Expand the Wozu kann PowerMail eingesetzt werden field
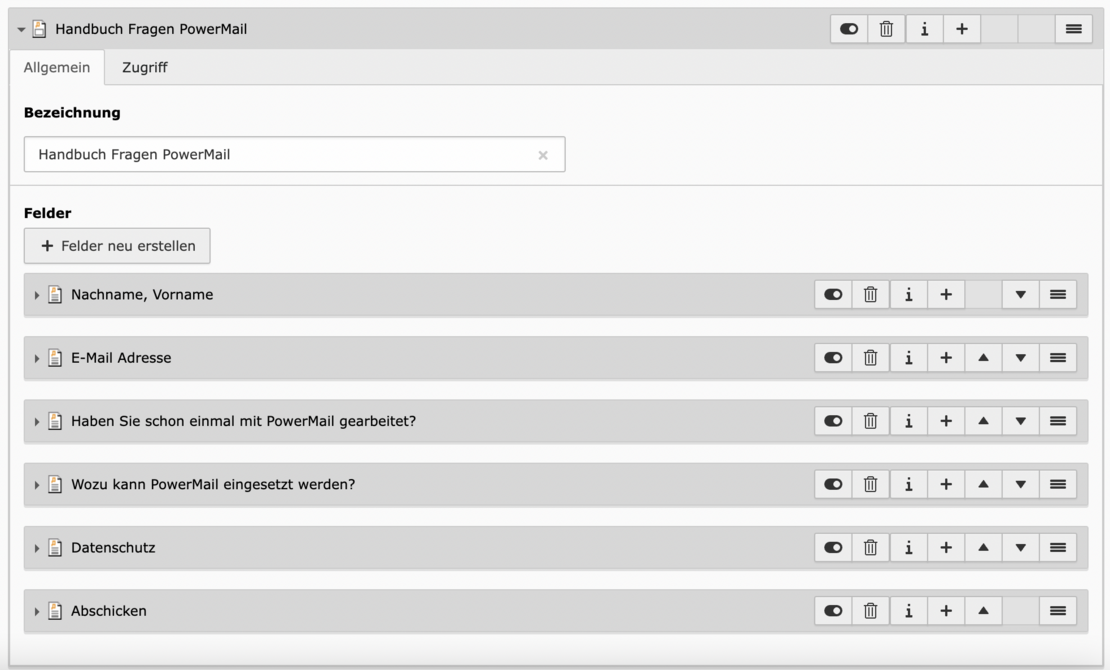 [x=37, y=485]
